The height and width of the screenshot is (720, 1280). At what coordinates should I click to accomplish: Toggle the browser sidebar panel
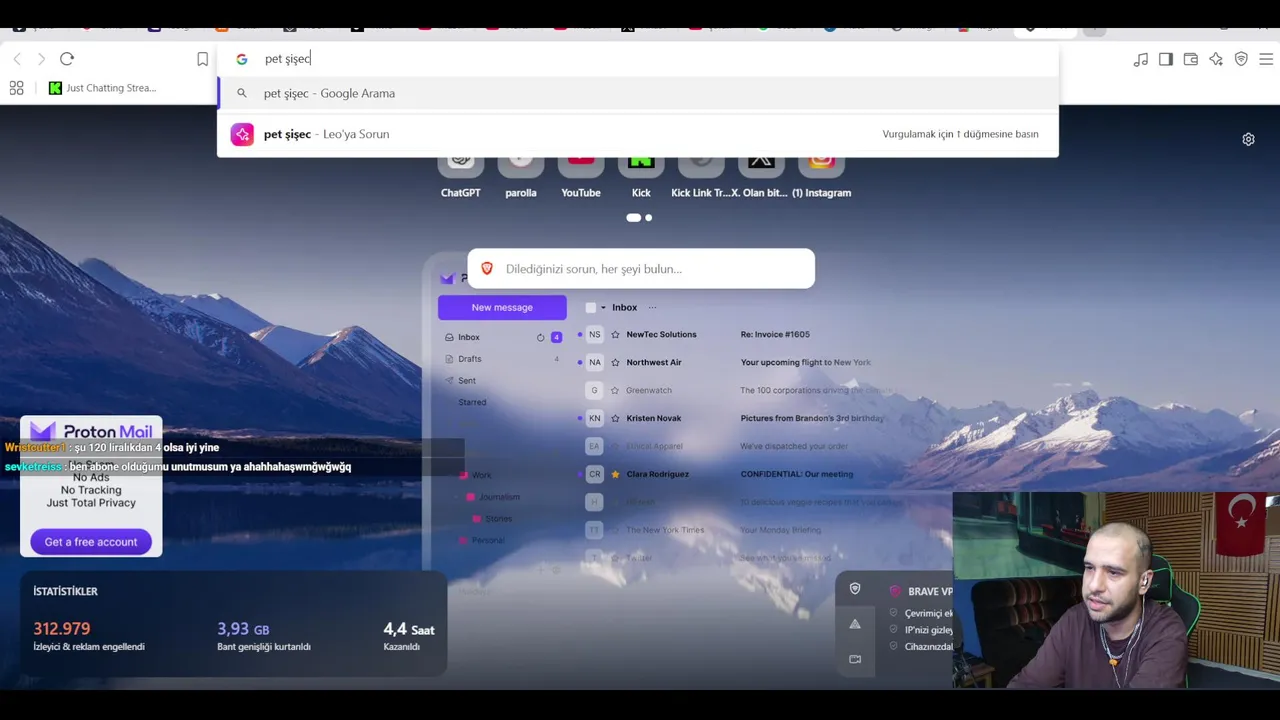pyautogui.click(x=1166, y=60)
